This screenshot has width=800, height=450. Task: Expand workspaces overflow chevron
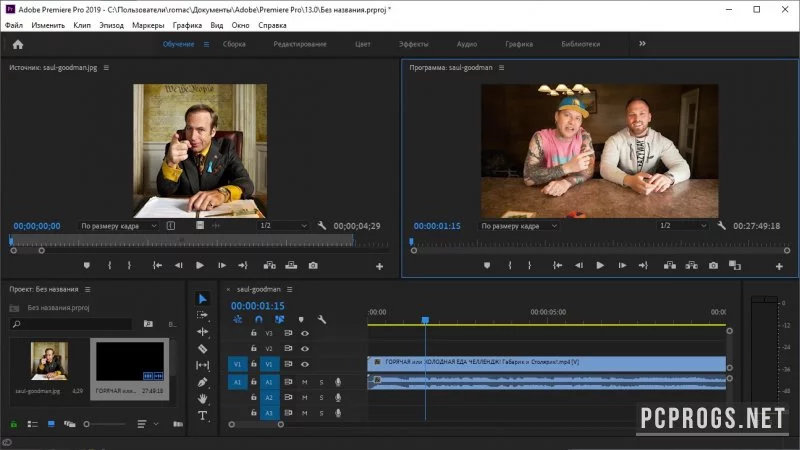[x=642, y=44]
